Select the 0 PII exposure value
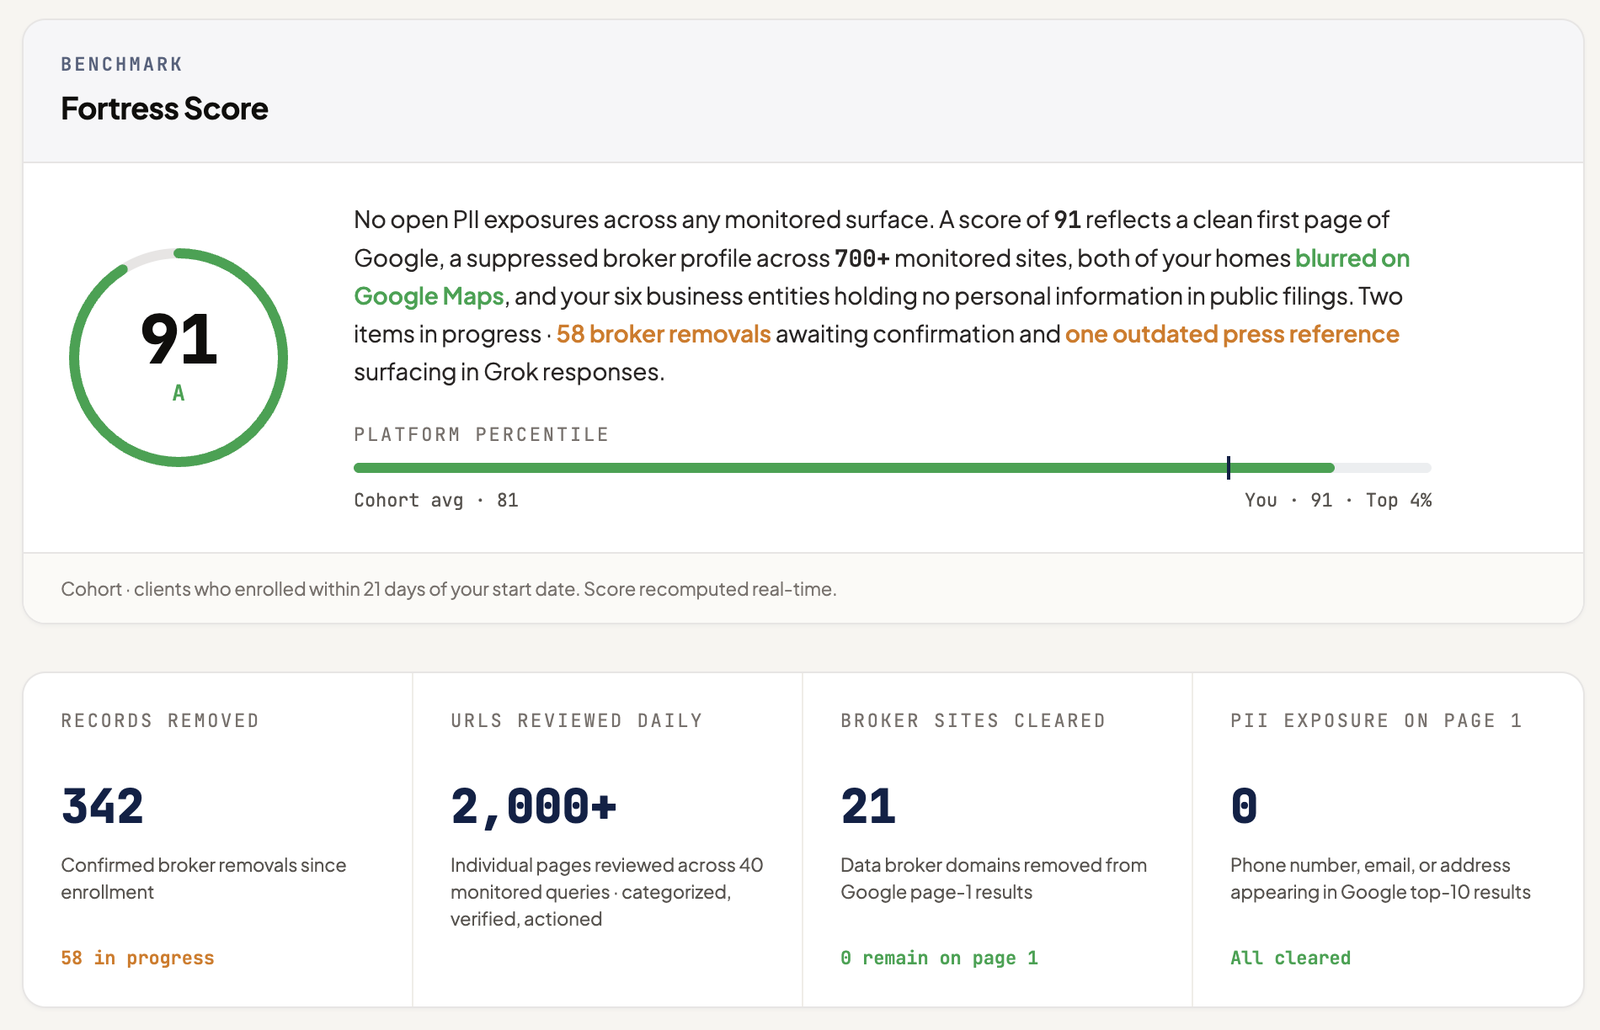The width and height of the screenshot is (1600, 1030). tap(1244, 806)
